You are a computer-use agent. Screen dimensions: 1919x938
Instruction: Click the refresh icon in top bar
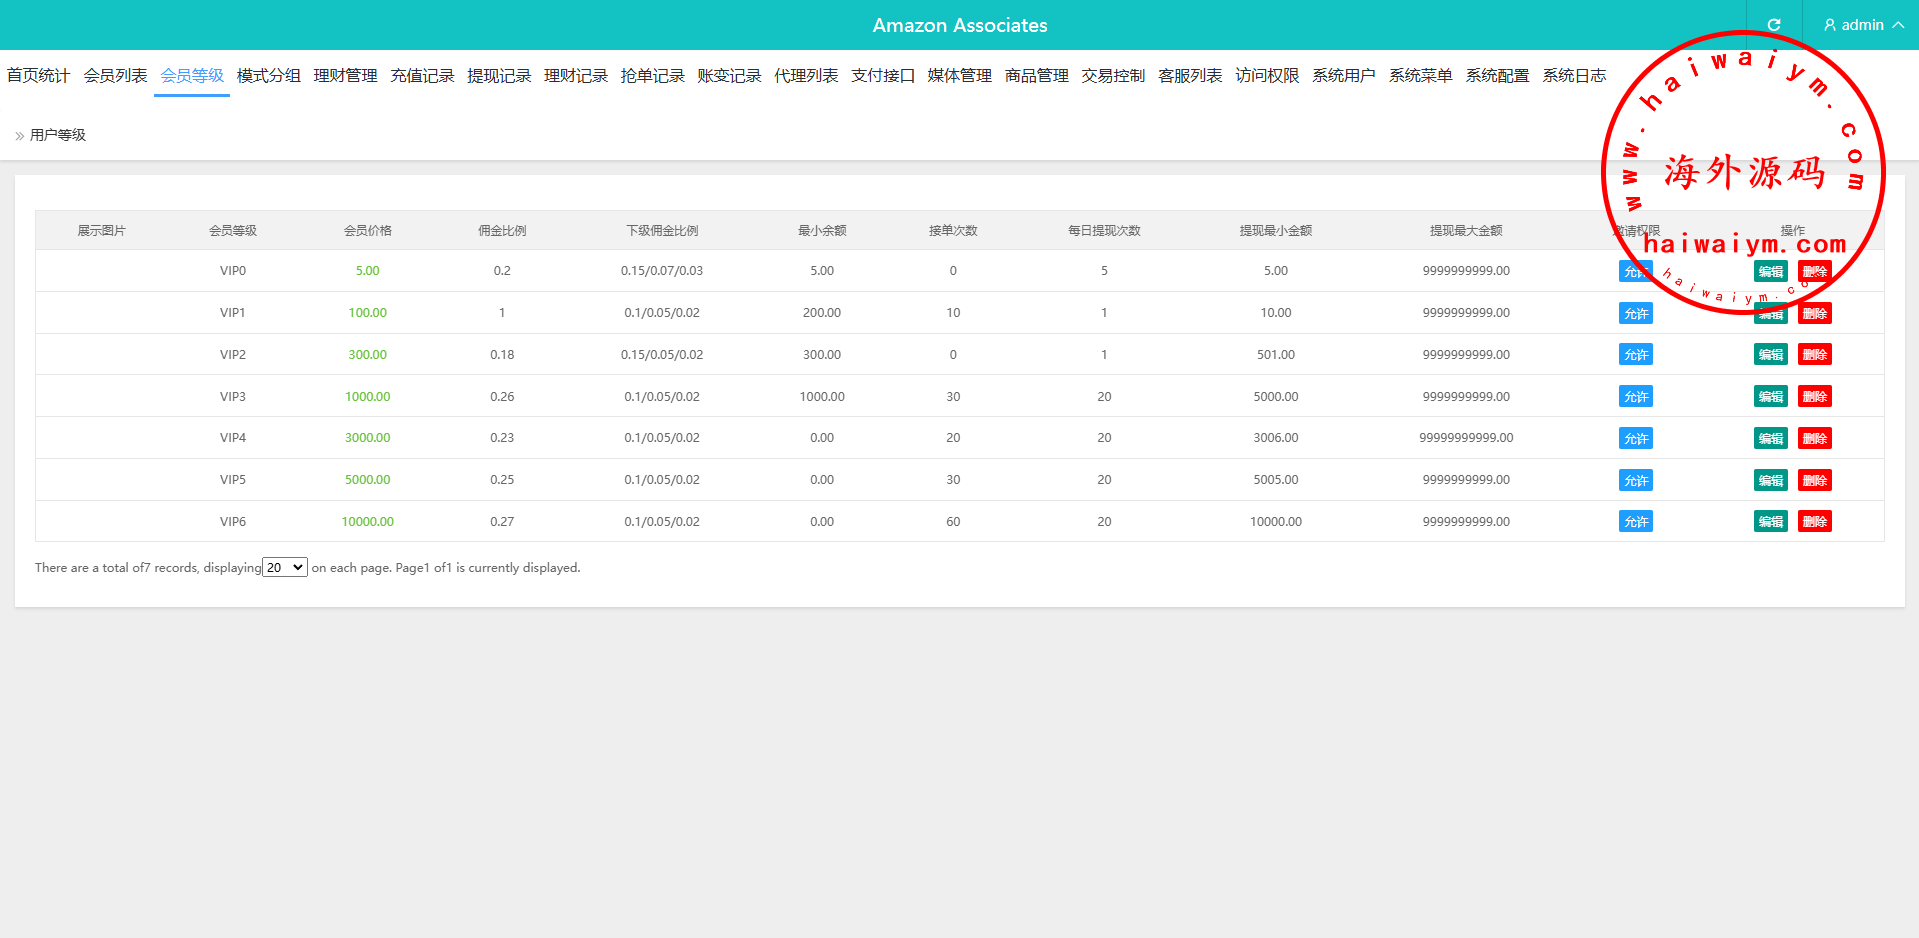[x=1774, y=25]
